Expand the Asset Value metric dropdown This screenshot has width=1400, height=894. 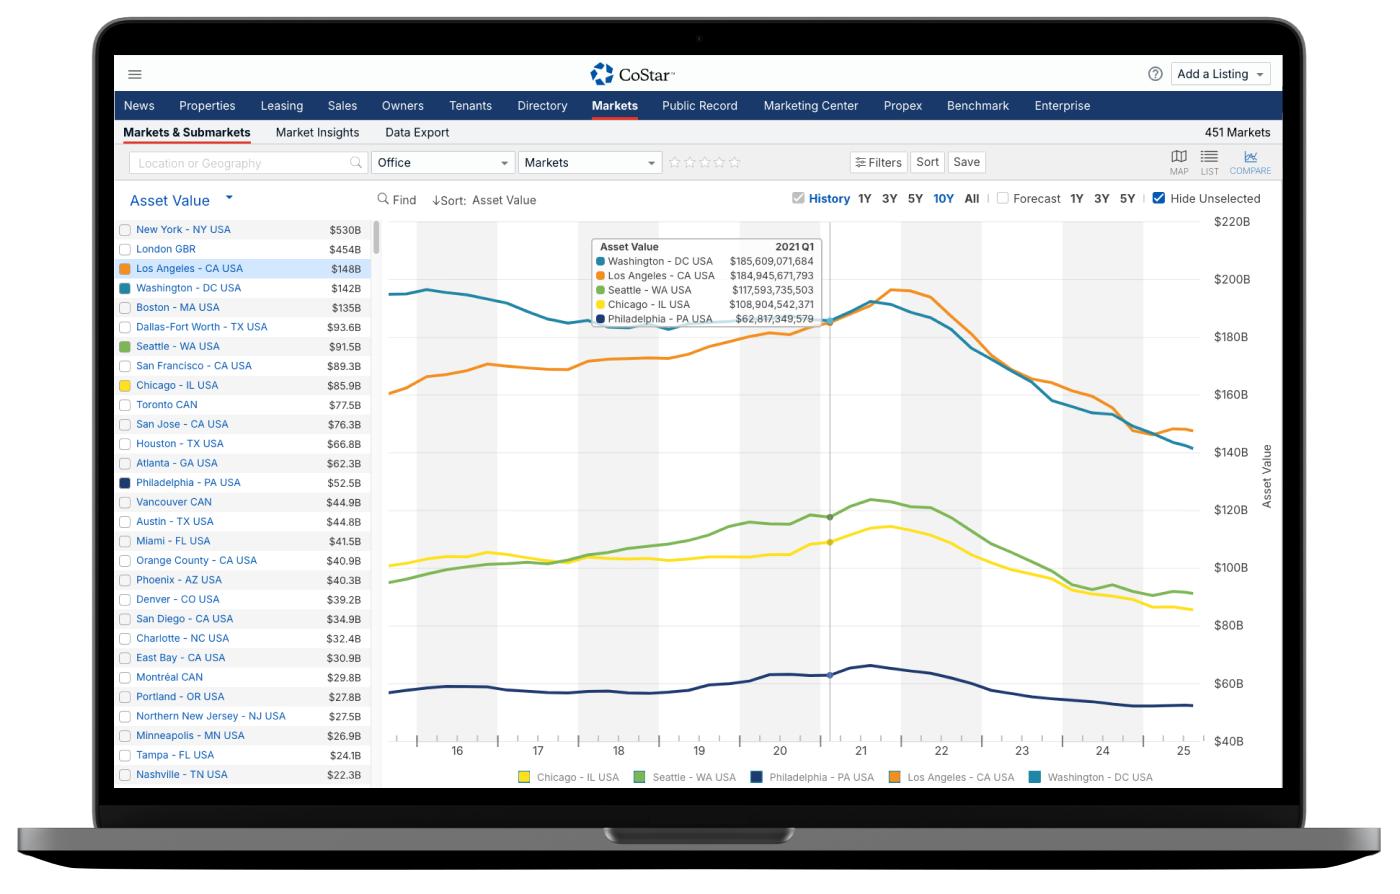coord(229,198)
